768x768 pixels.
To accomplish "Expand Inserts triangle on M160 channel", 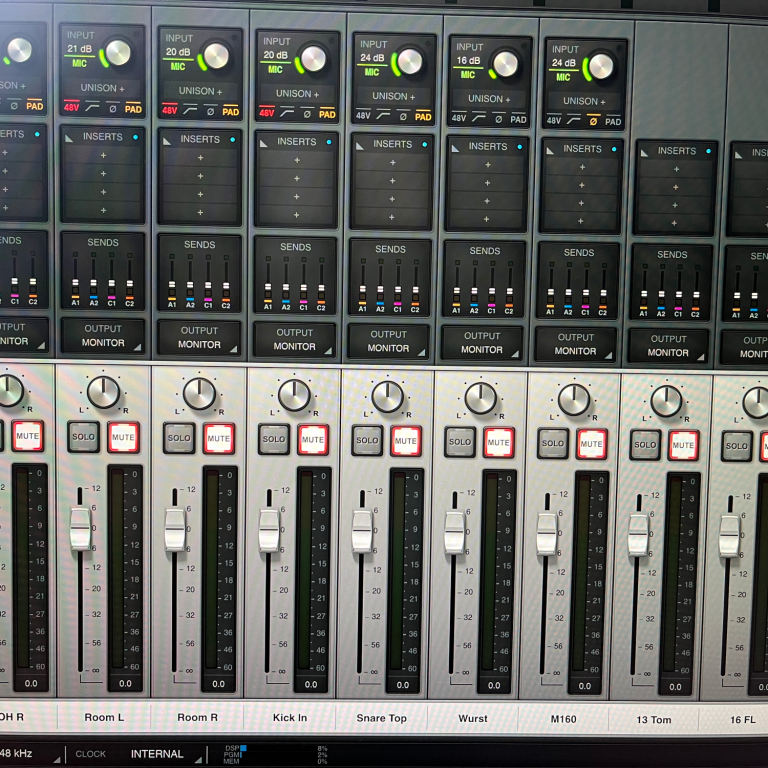I will 550,151.
